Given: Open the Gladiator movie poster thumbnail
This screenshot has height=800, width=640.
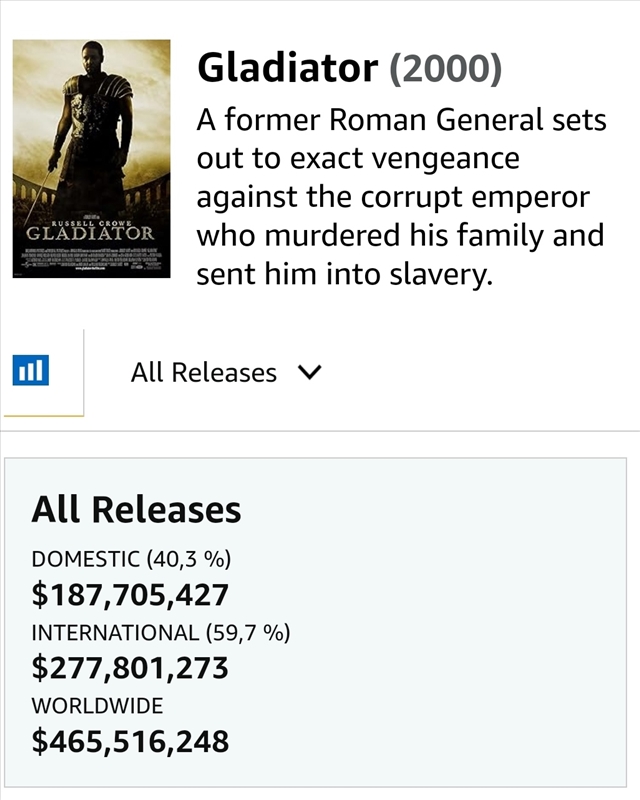Looking at the screenshot, I should click(91, 158).
